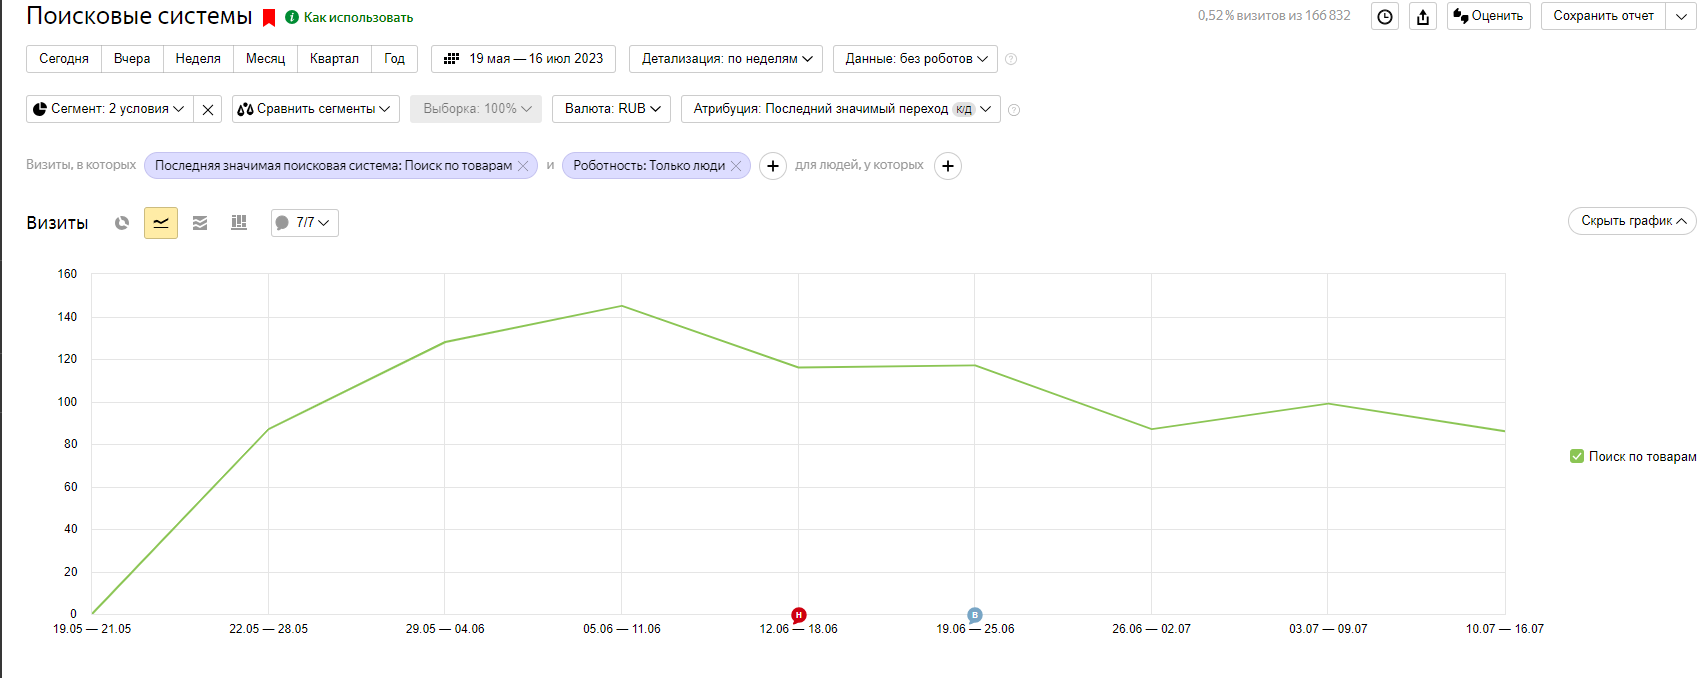
Task: Select the line chart view icon
Action: (161, 223)
